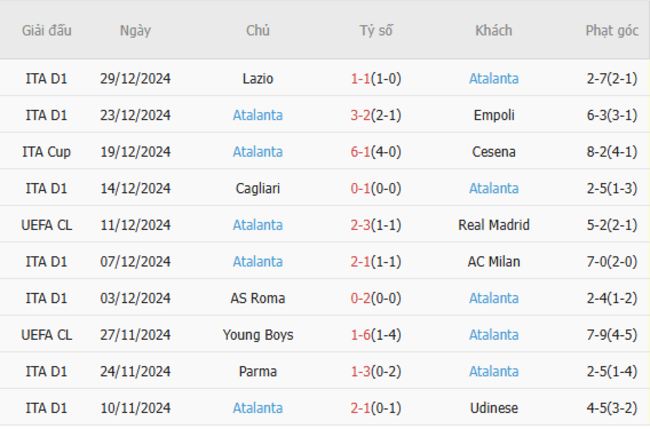Click the AS Roma team name
Viewport: 650px width, 429px height.
pyautogui.click(x=257, y=298)
